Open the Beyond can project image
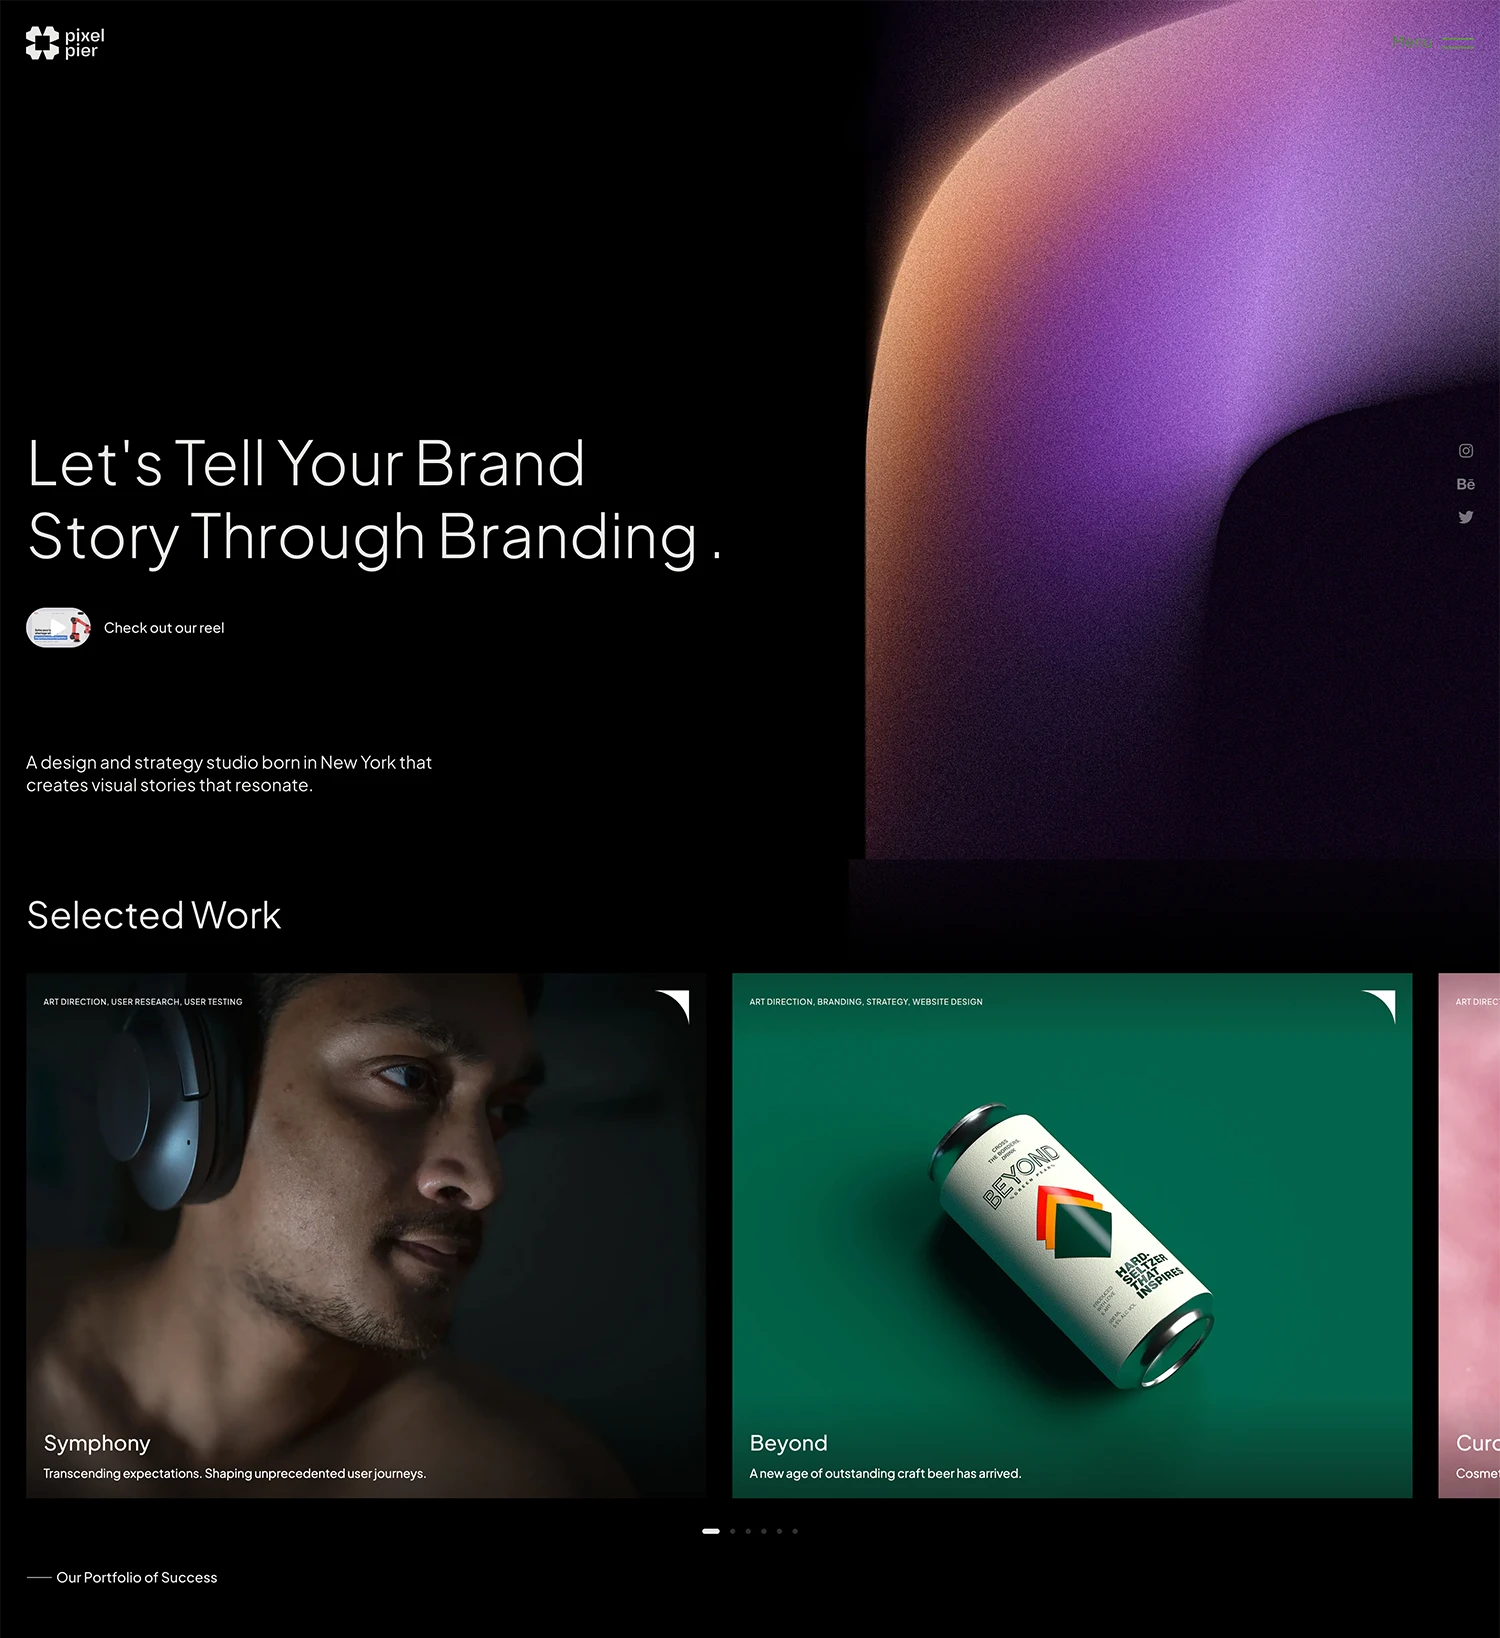This screenshot has width=1500, height=1638. (1072, 1235)
